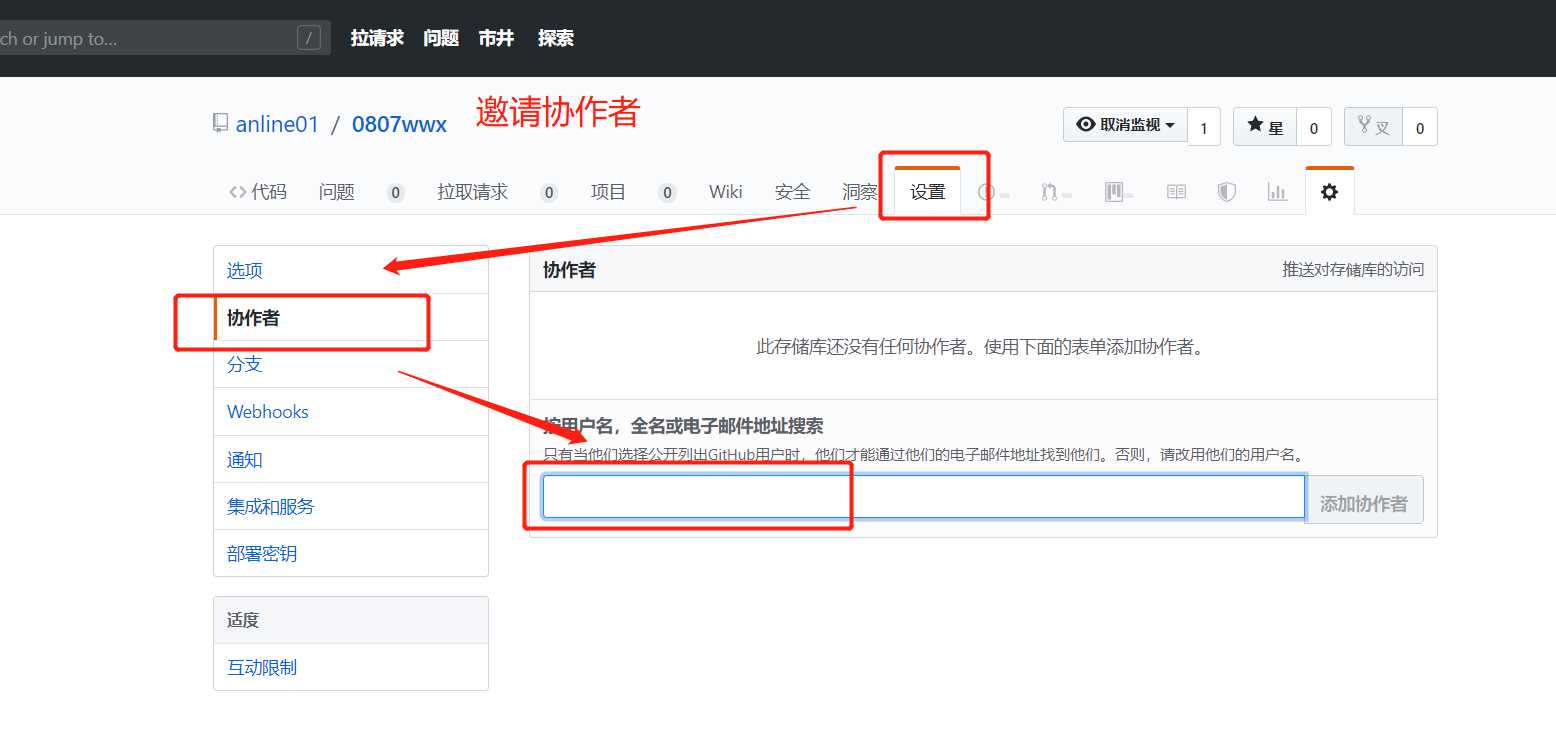Switch to the 代码 tab
Screen dimensions: 1556x748
pyautogui.click(x=257, y=192)
